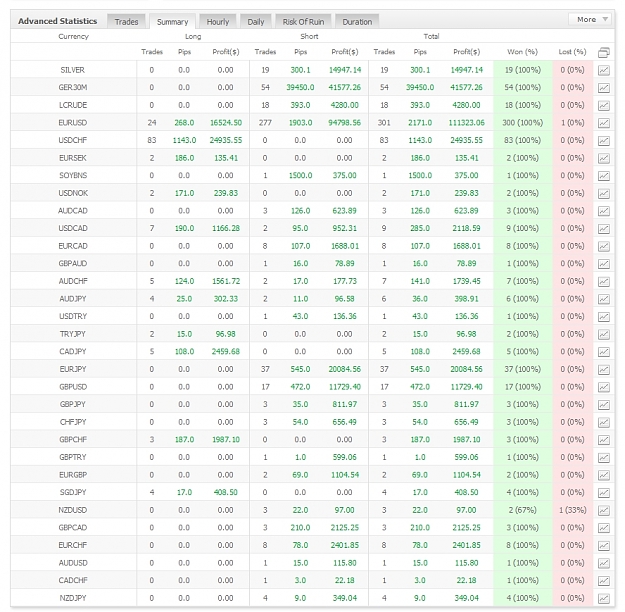
Task: Click the USDCHF long pips 1143.0
Action: 184,140
